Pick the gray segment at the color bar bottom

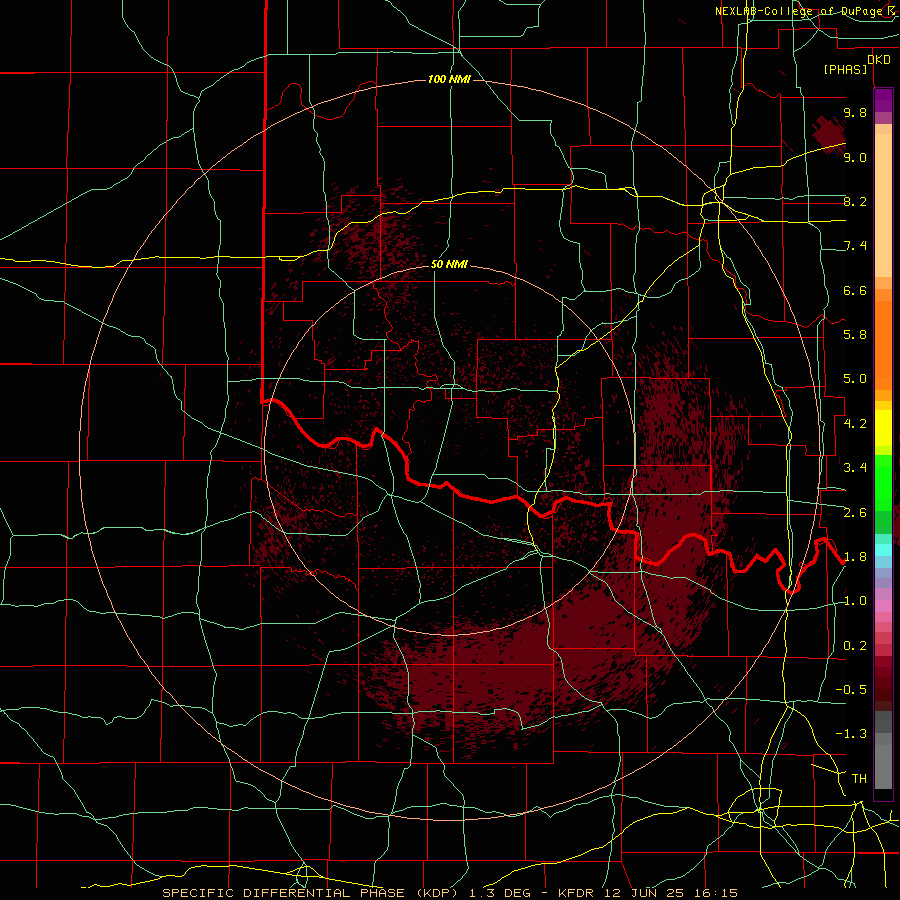tap(883, 768)
